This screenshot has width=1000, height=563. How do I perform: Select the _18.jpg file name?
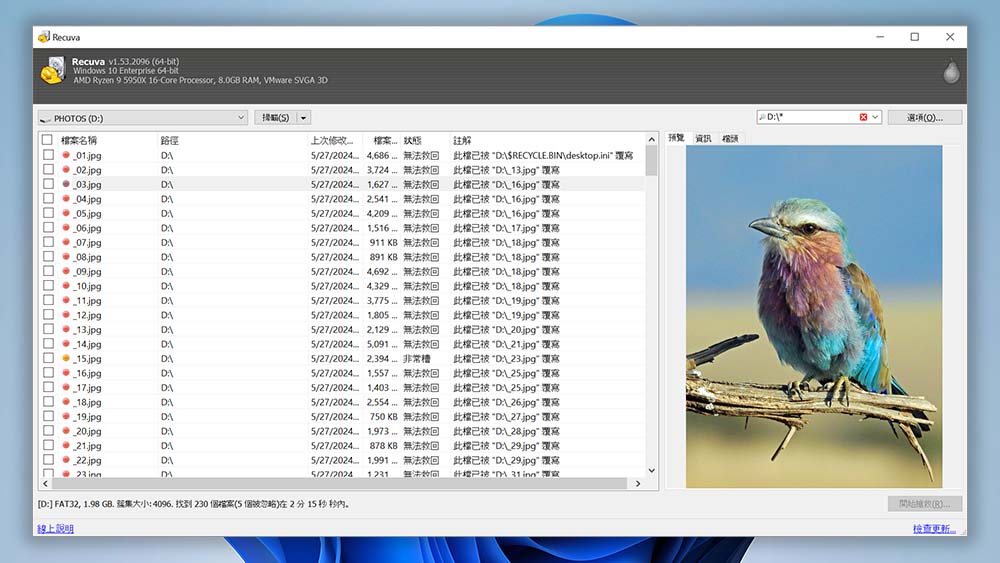87,402
